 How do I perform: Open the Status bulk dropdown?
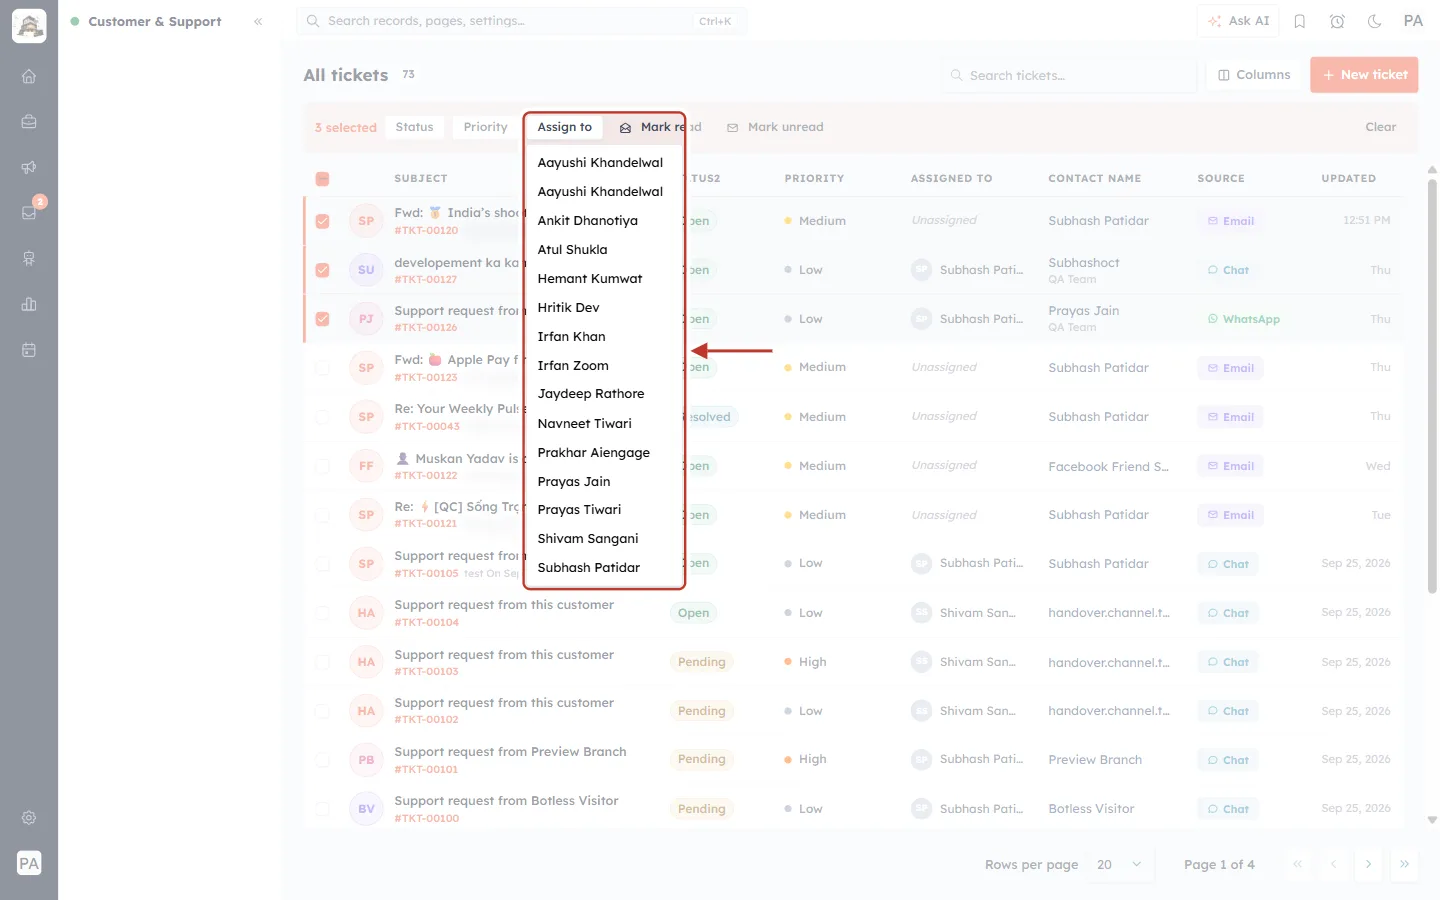coord(414,127)
